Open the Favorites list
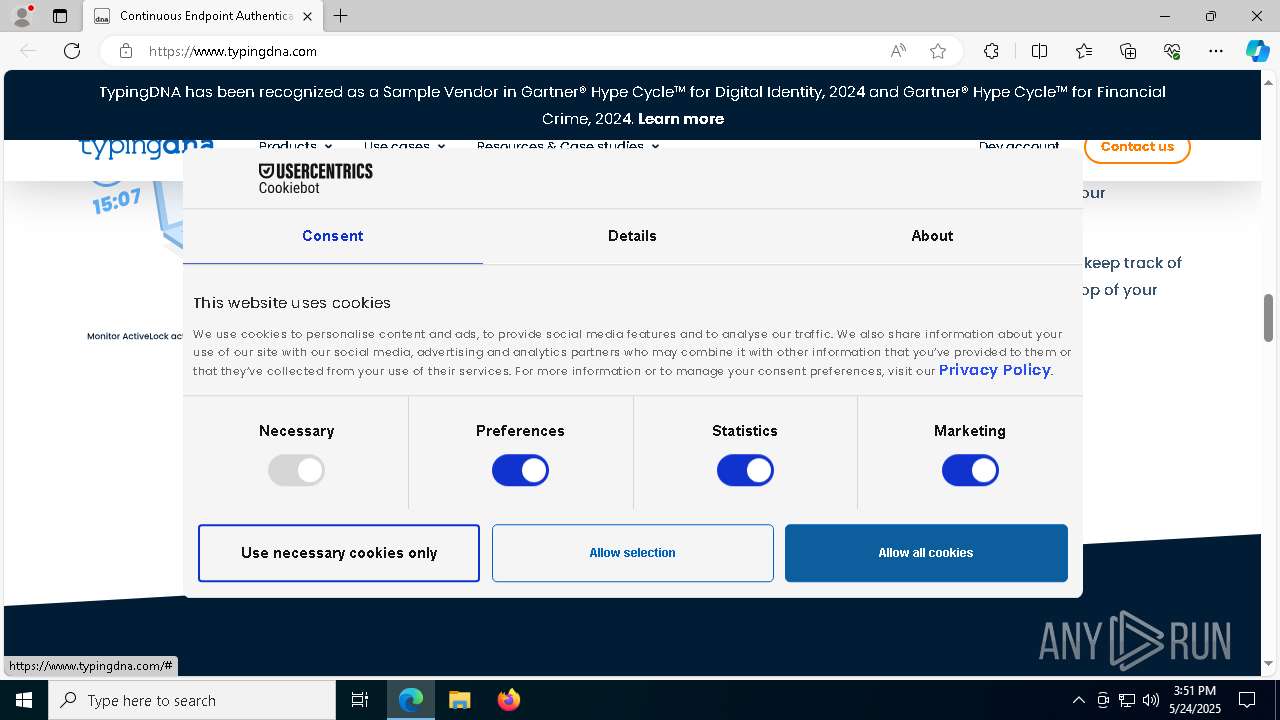The image size is (1280, 720). pos(1084,51)
